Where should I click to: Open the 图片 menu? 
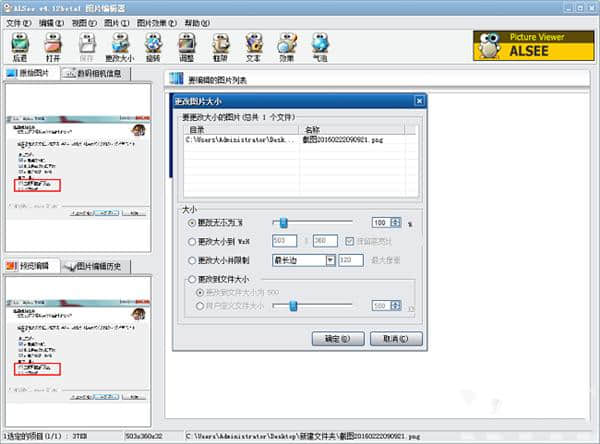coord(117,23)
